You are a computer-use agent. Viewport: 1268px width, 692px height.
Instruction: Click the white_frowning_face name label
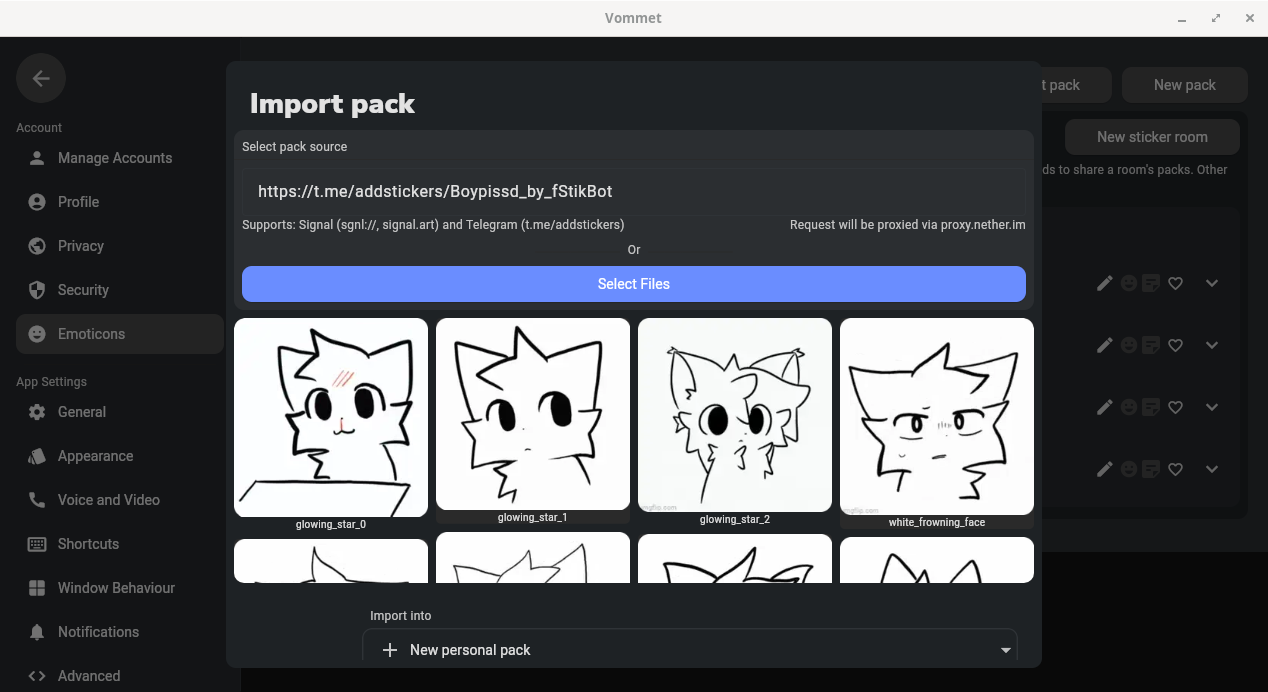pyautogui.click(x=937, y=522)
